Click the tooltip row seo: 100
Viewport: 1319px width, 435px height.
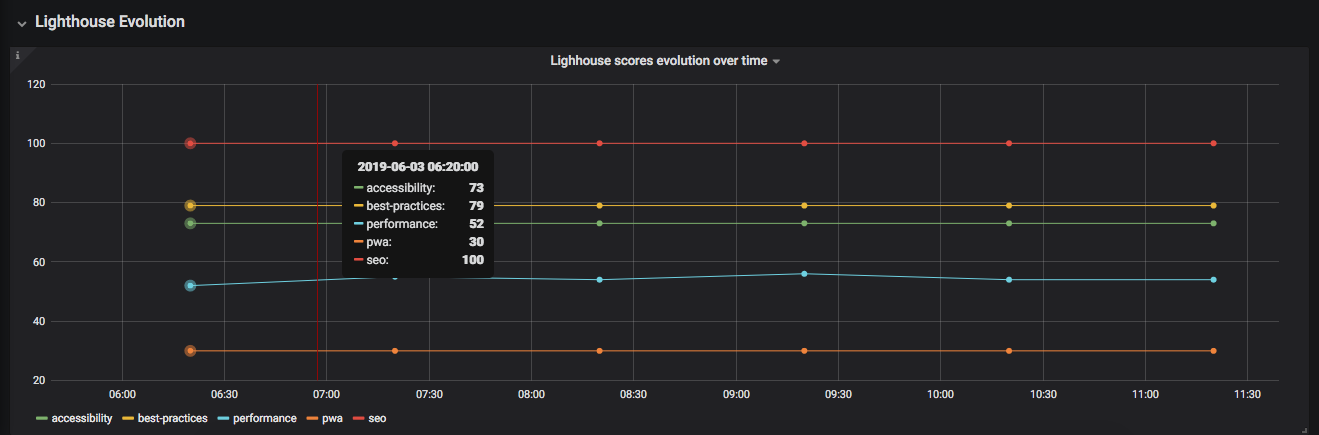coord(418,260)
